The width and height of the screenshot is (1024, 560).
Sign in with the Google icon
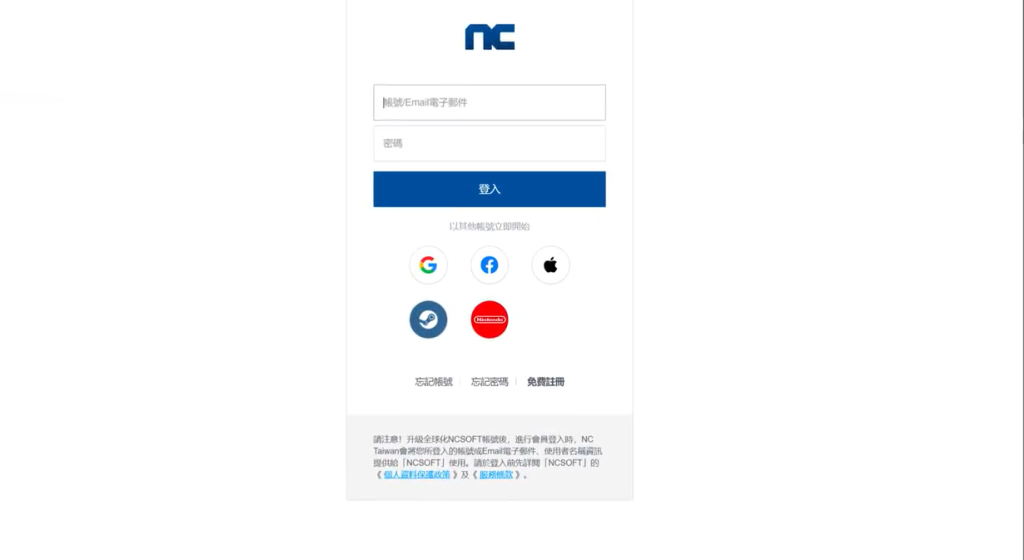[x=428, y=265]
